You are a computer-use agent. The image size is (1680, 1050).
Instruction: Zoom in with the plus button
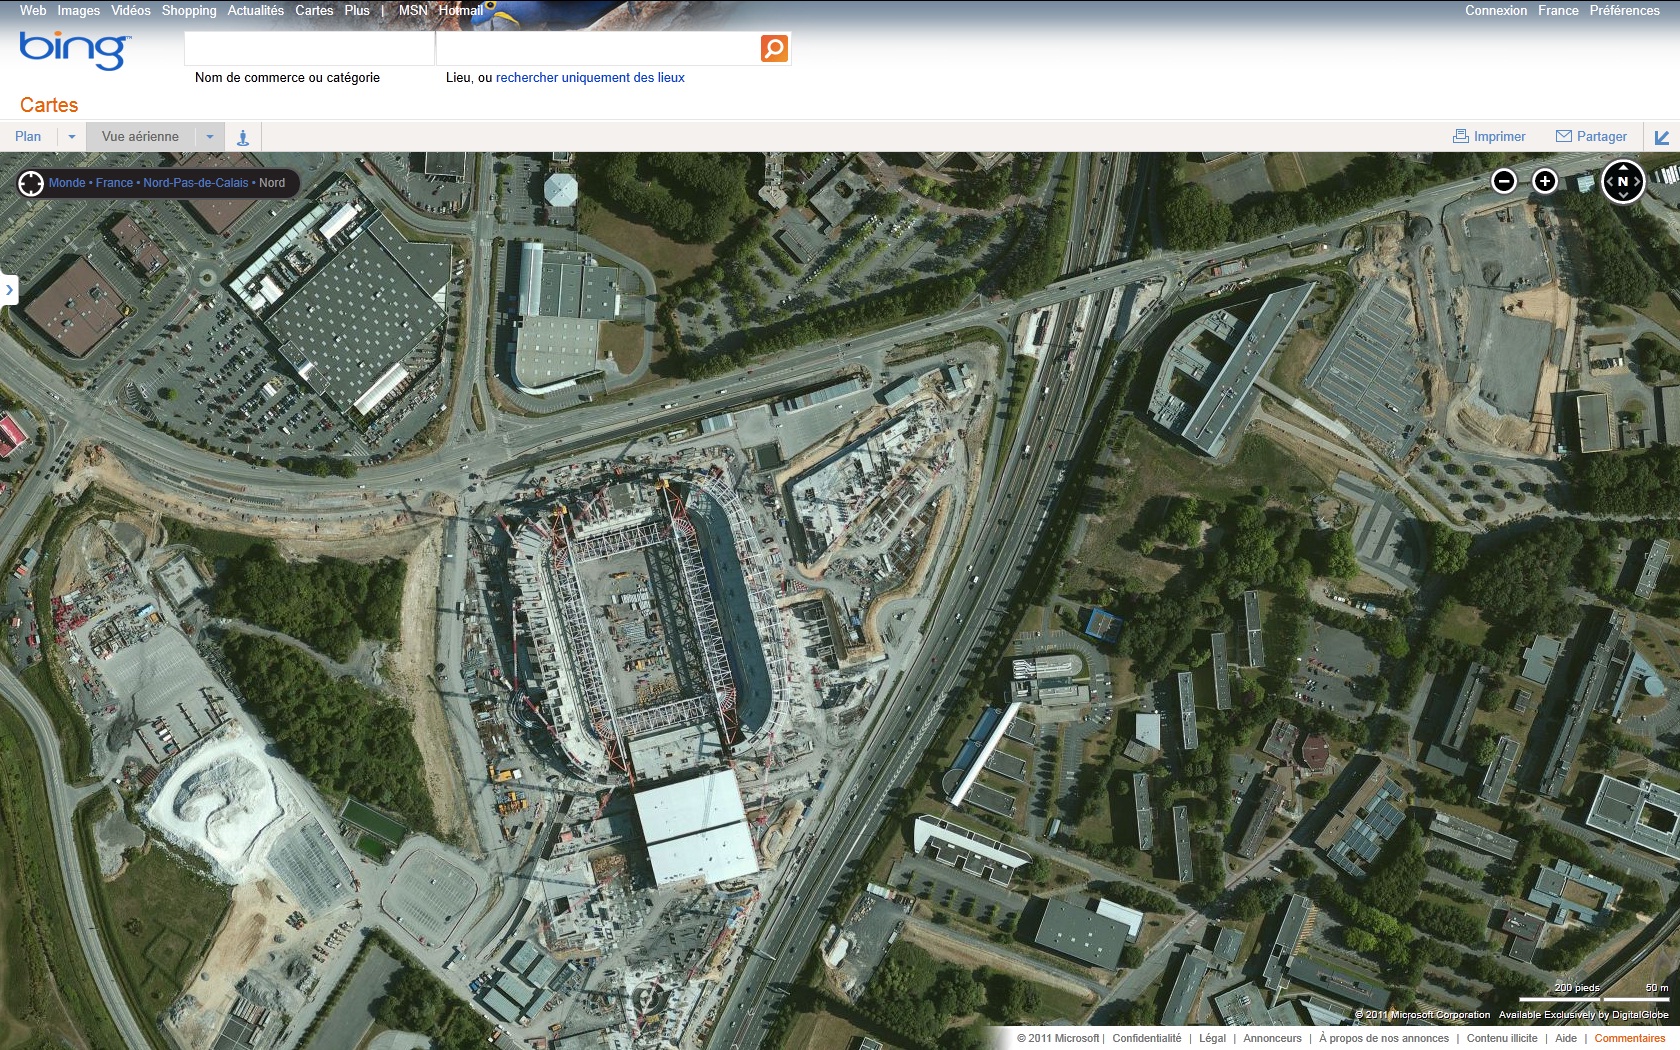click(1545, 181)
